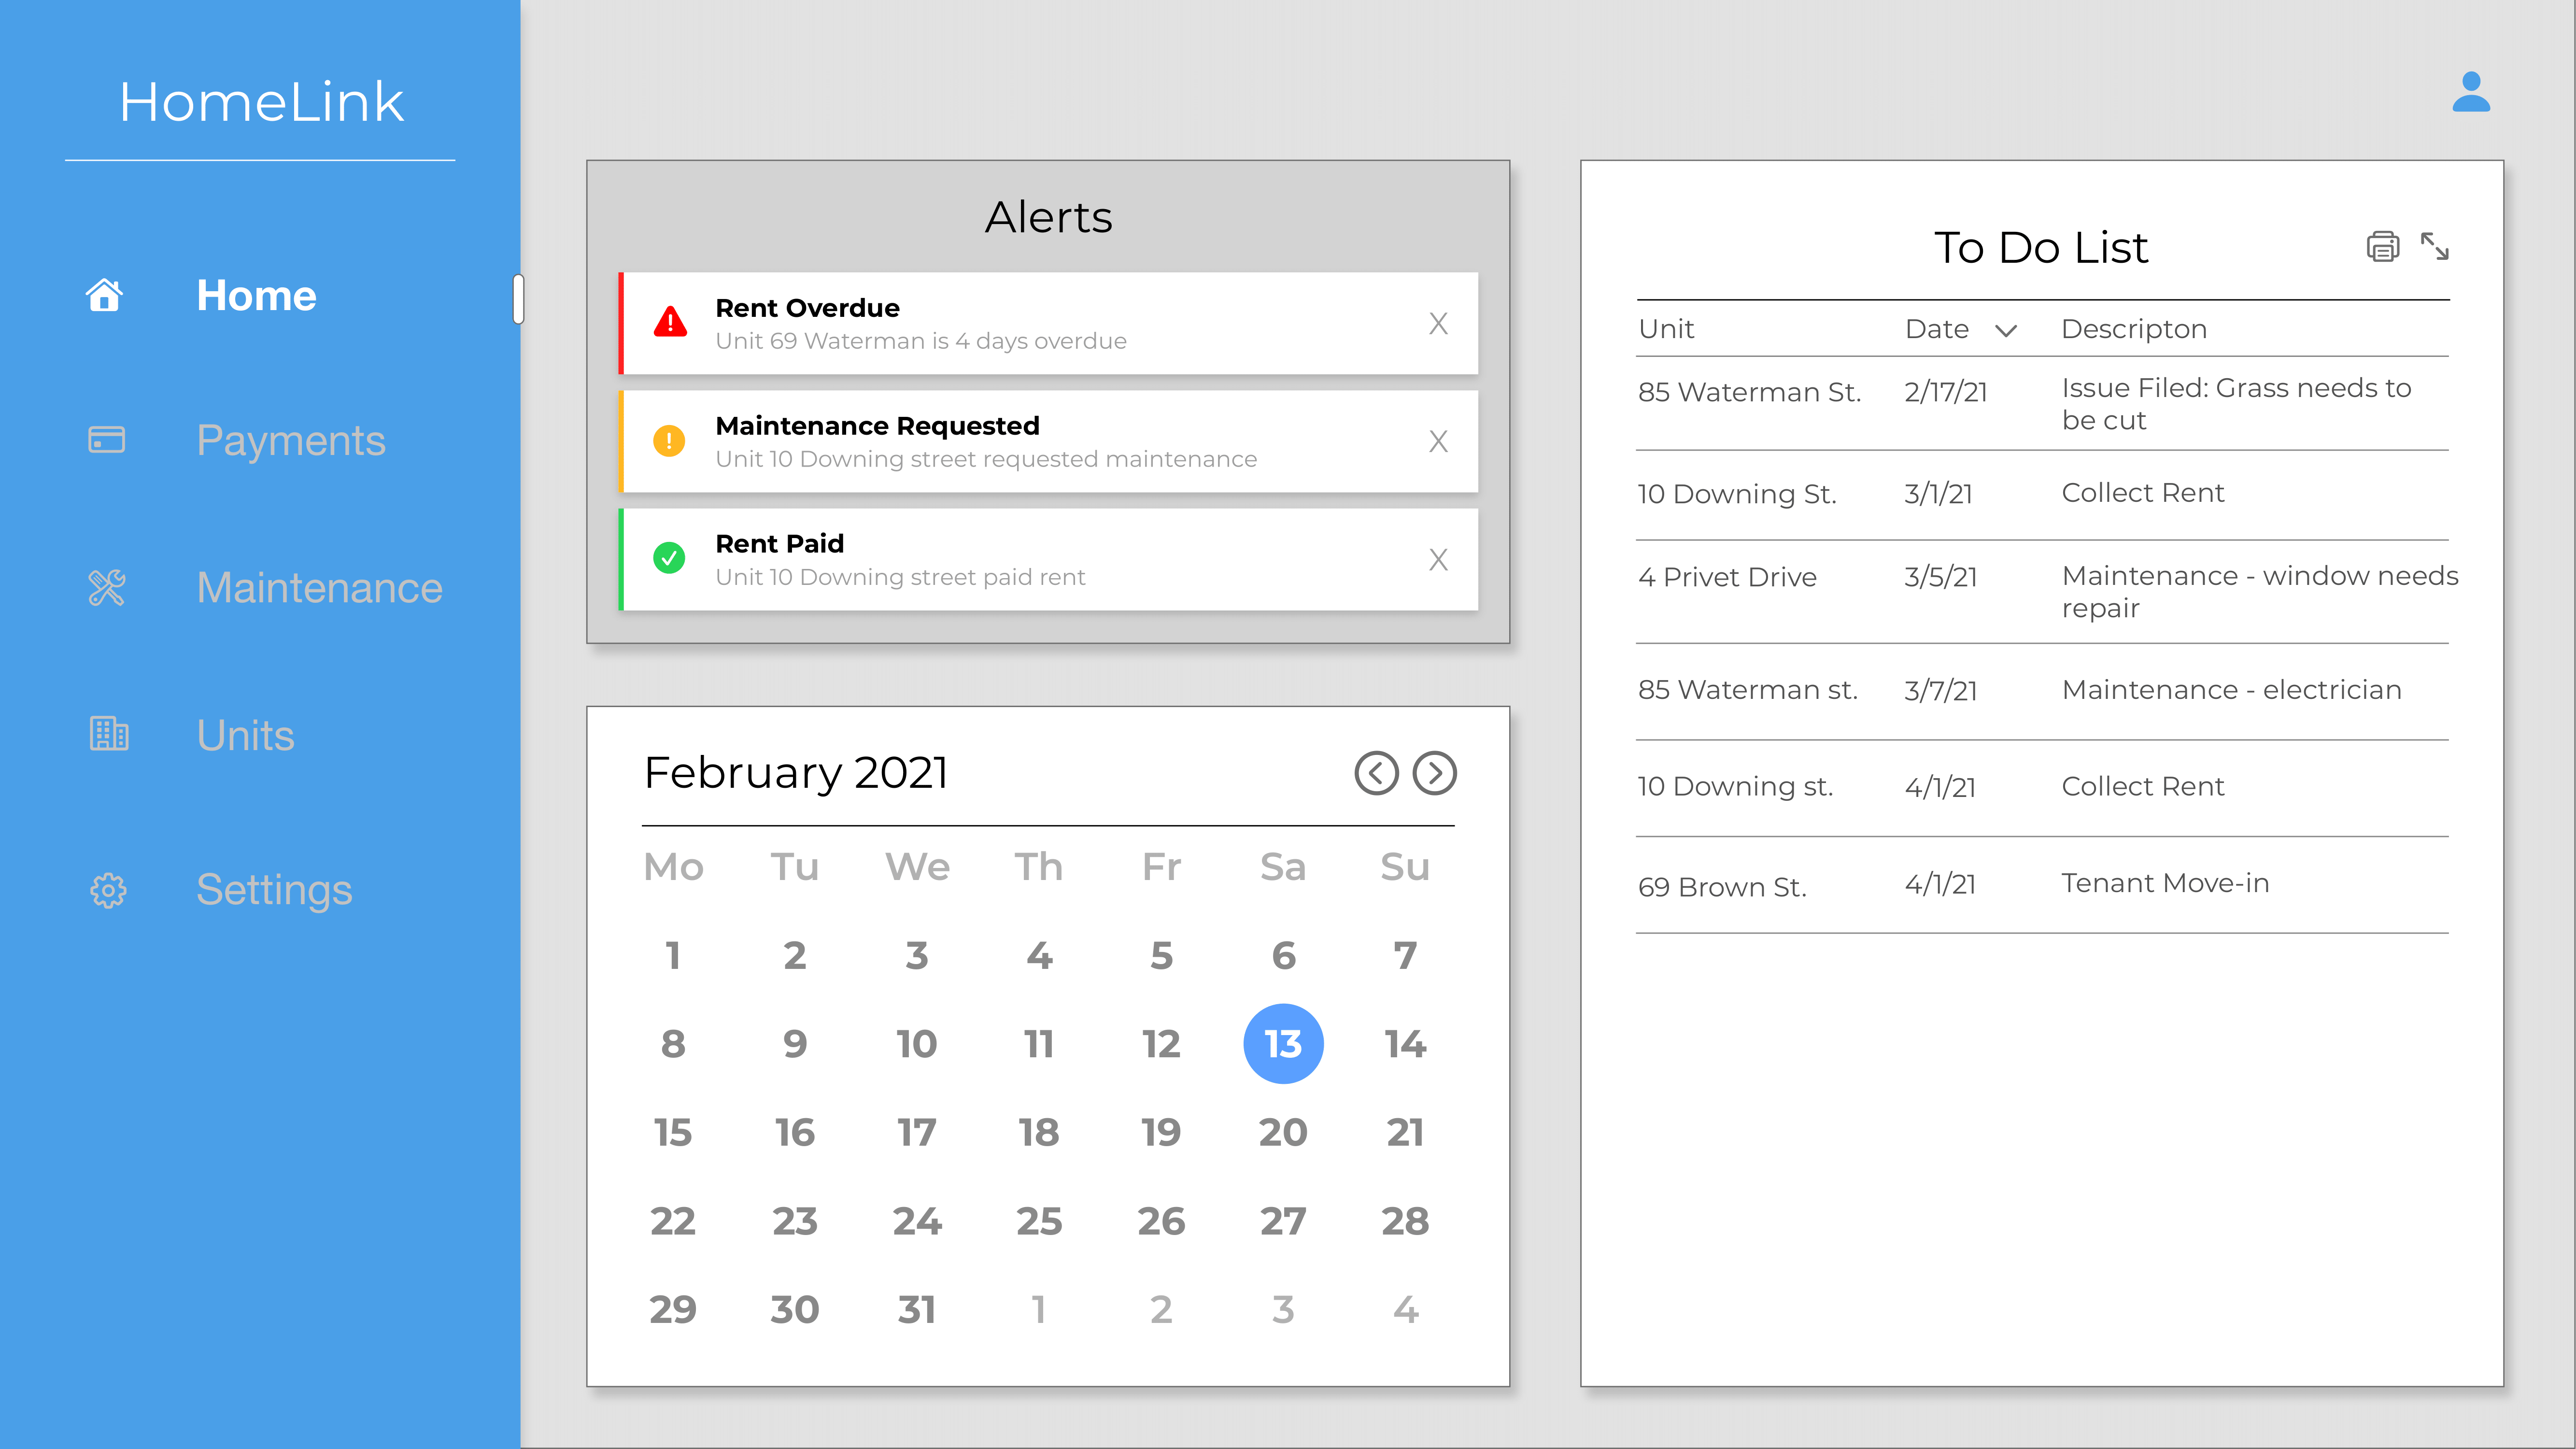The width and height of the screenshot is (2576, 1449).
Task: Dismiss the Maintenance Requested alert
Action: pos(1438,441)
